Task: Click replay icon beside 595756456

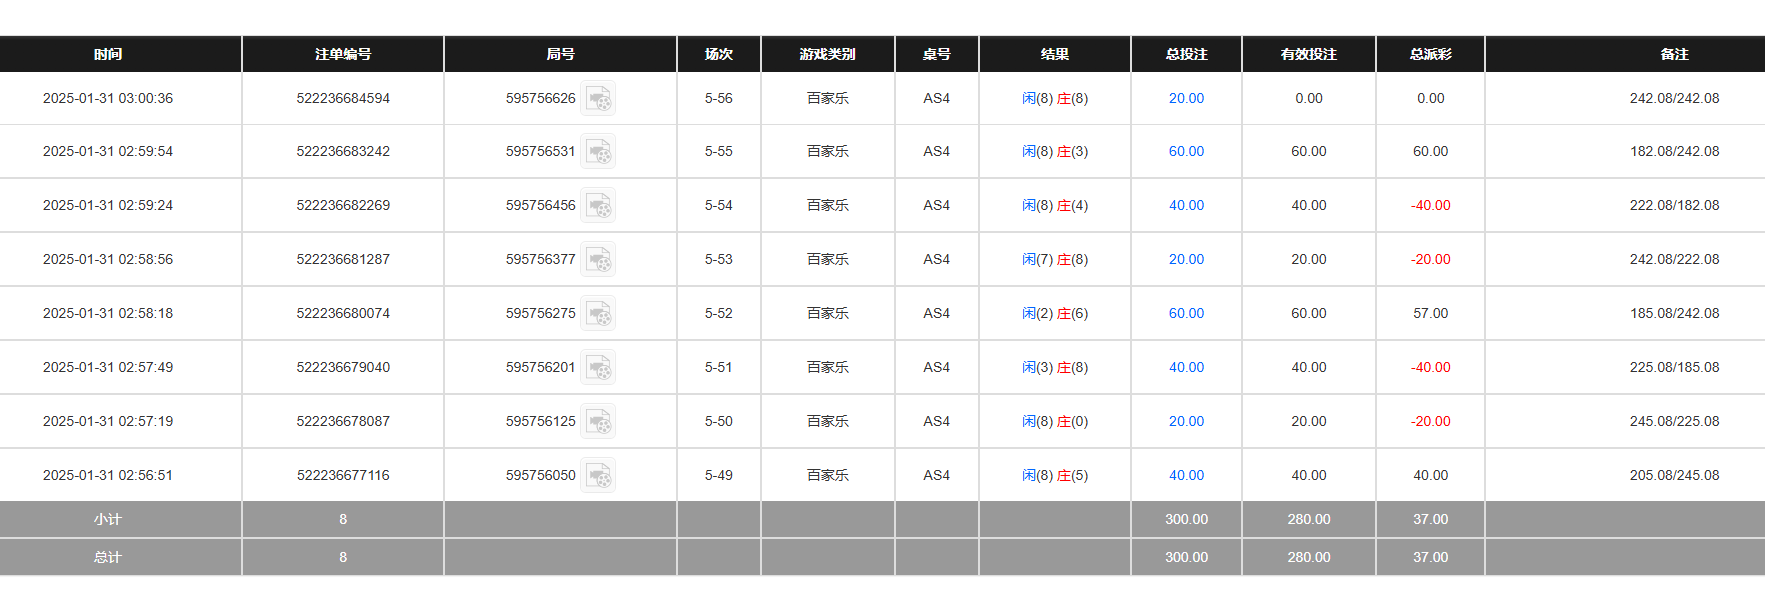Action: click(598, 206)
